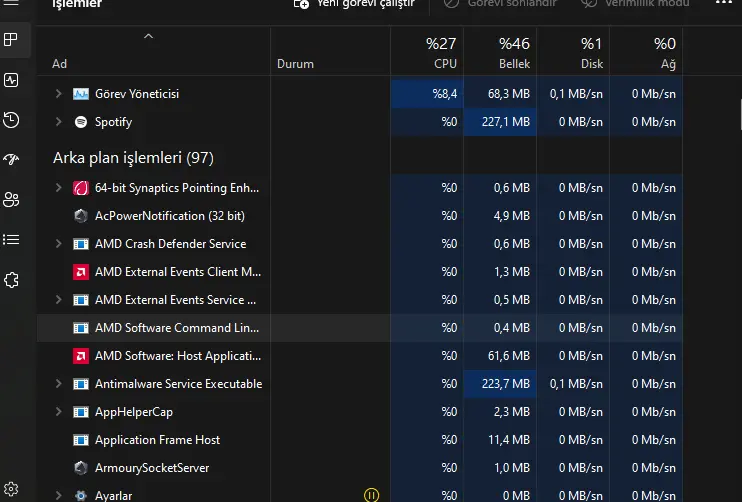Viewport: 742px width, 502px height.
Task: Click the Ayarlar gear process icon
Action: [81, 495]
